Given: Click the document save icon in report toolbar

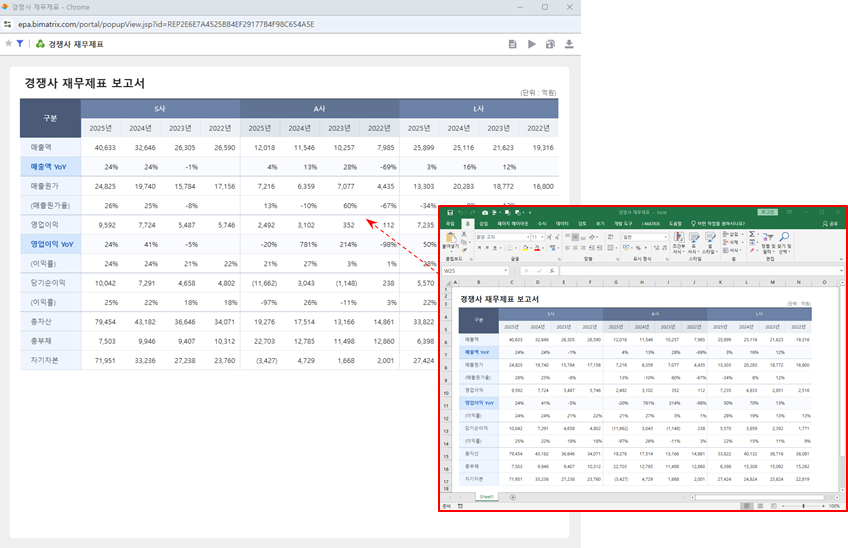Looking at the screenshot, I should [513, 44].
